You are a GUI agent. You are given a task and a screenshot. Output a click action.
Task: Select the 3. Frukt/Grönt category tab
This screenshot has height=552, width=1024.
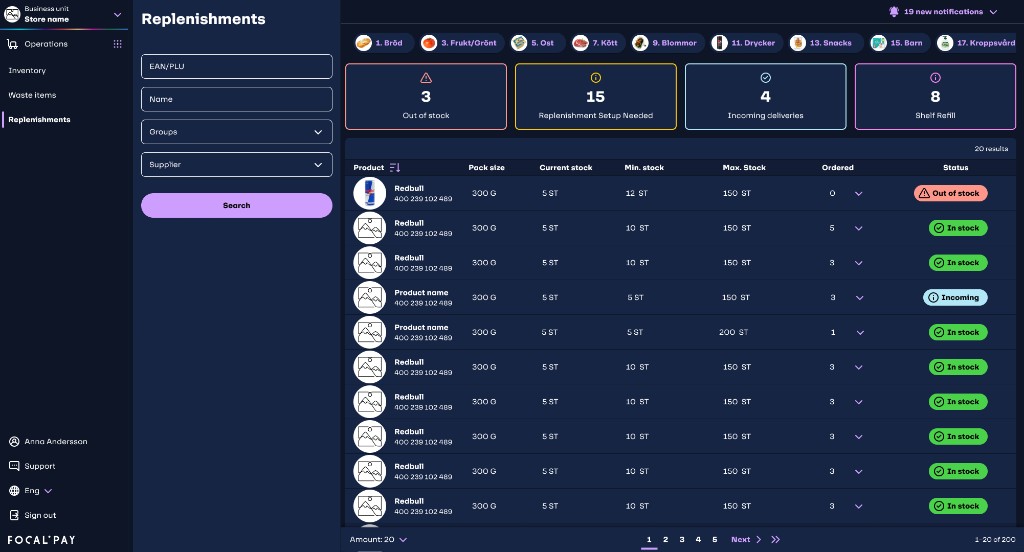pos(462,43)
